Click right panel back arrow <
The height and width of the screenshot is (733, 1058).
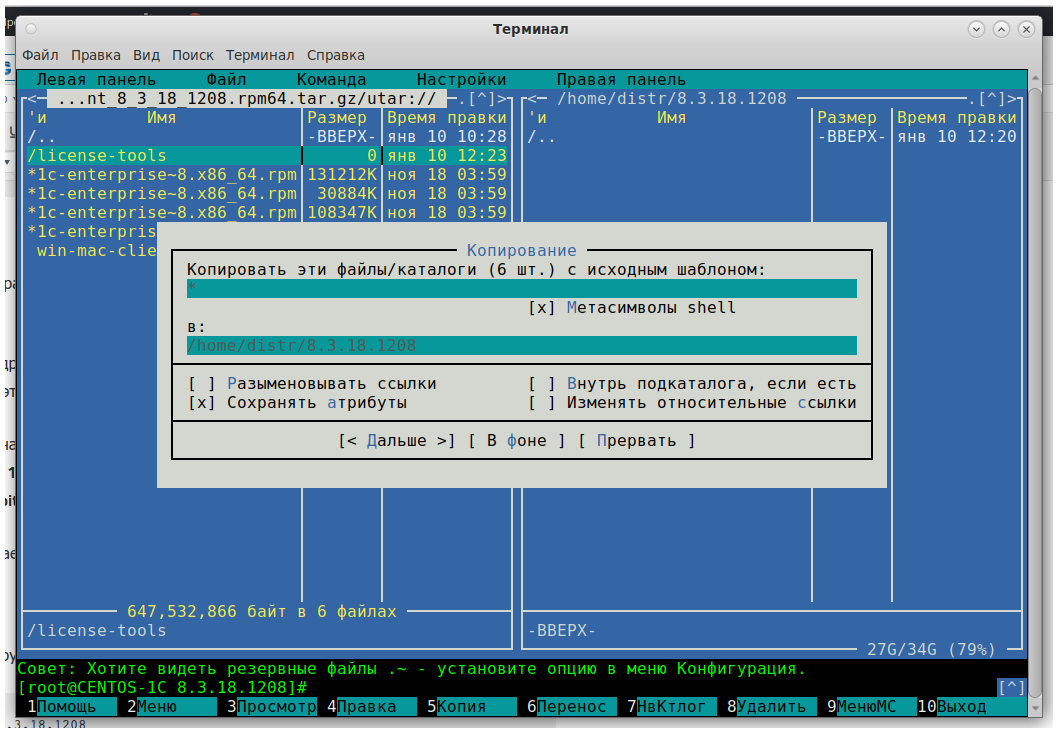[532, 99]
